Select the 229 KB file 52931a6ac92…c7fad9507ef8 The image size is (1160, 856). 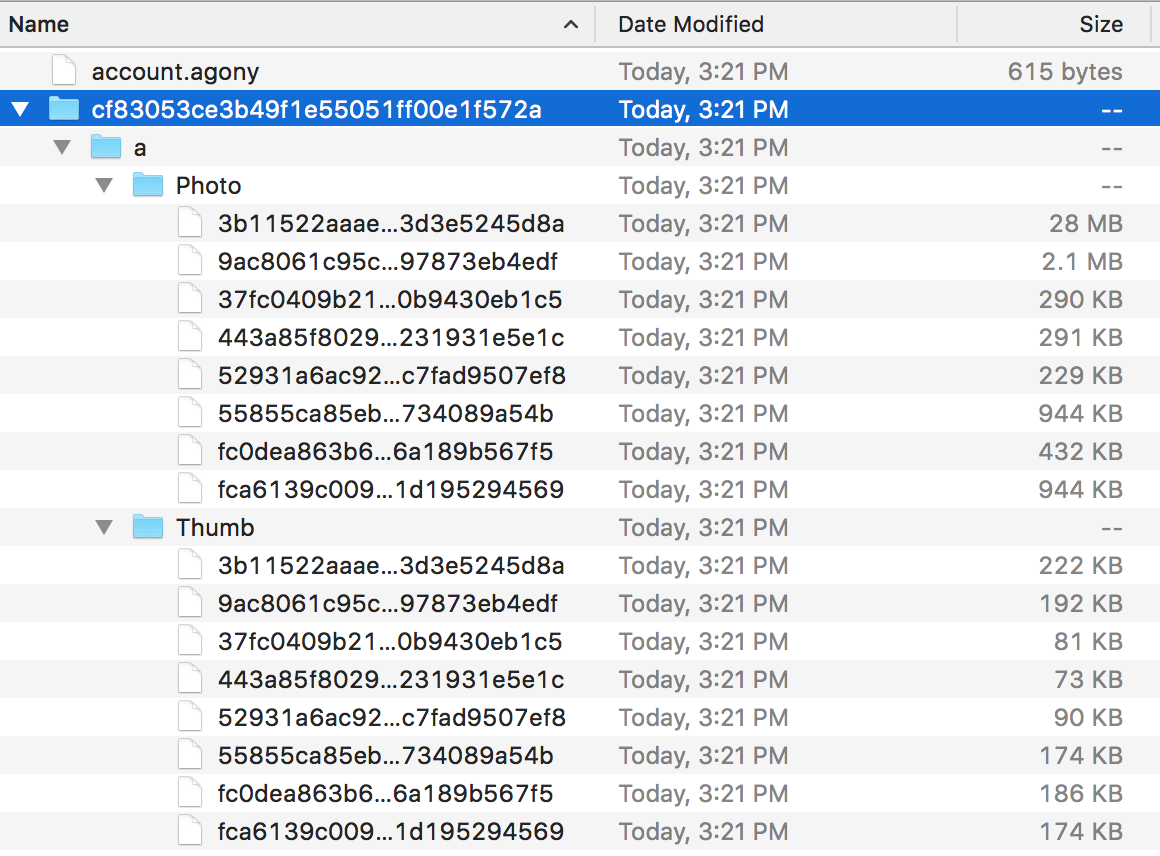coord(391,375)
